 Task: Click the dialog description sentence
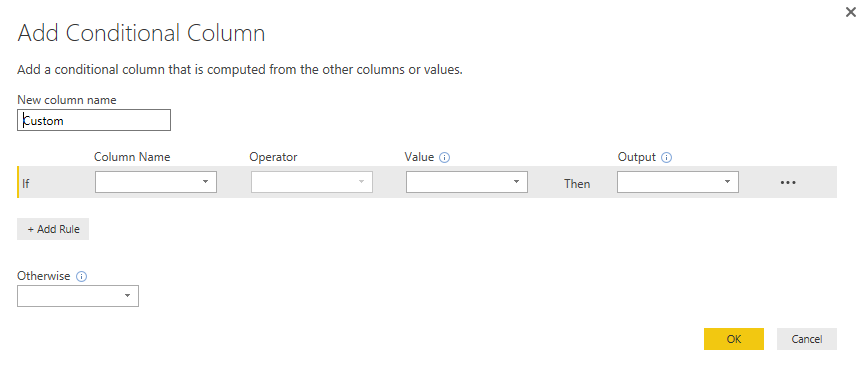pos(240,70)
